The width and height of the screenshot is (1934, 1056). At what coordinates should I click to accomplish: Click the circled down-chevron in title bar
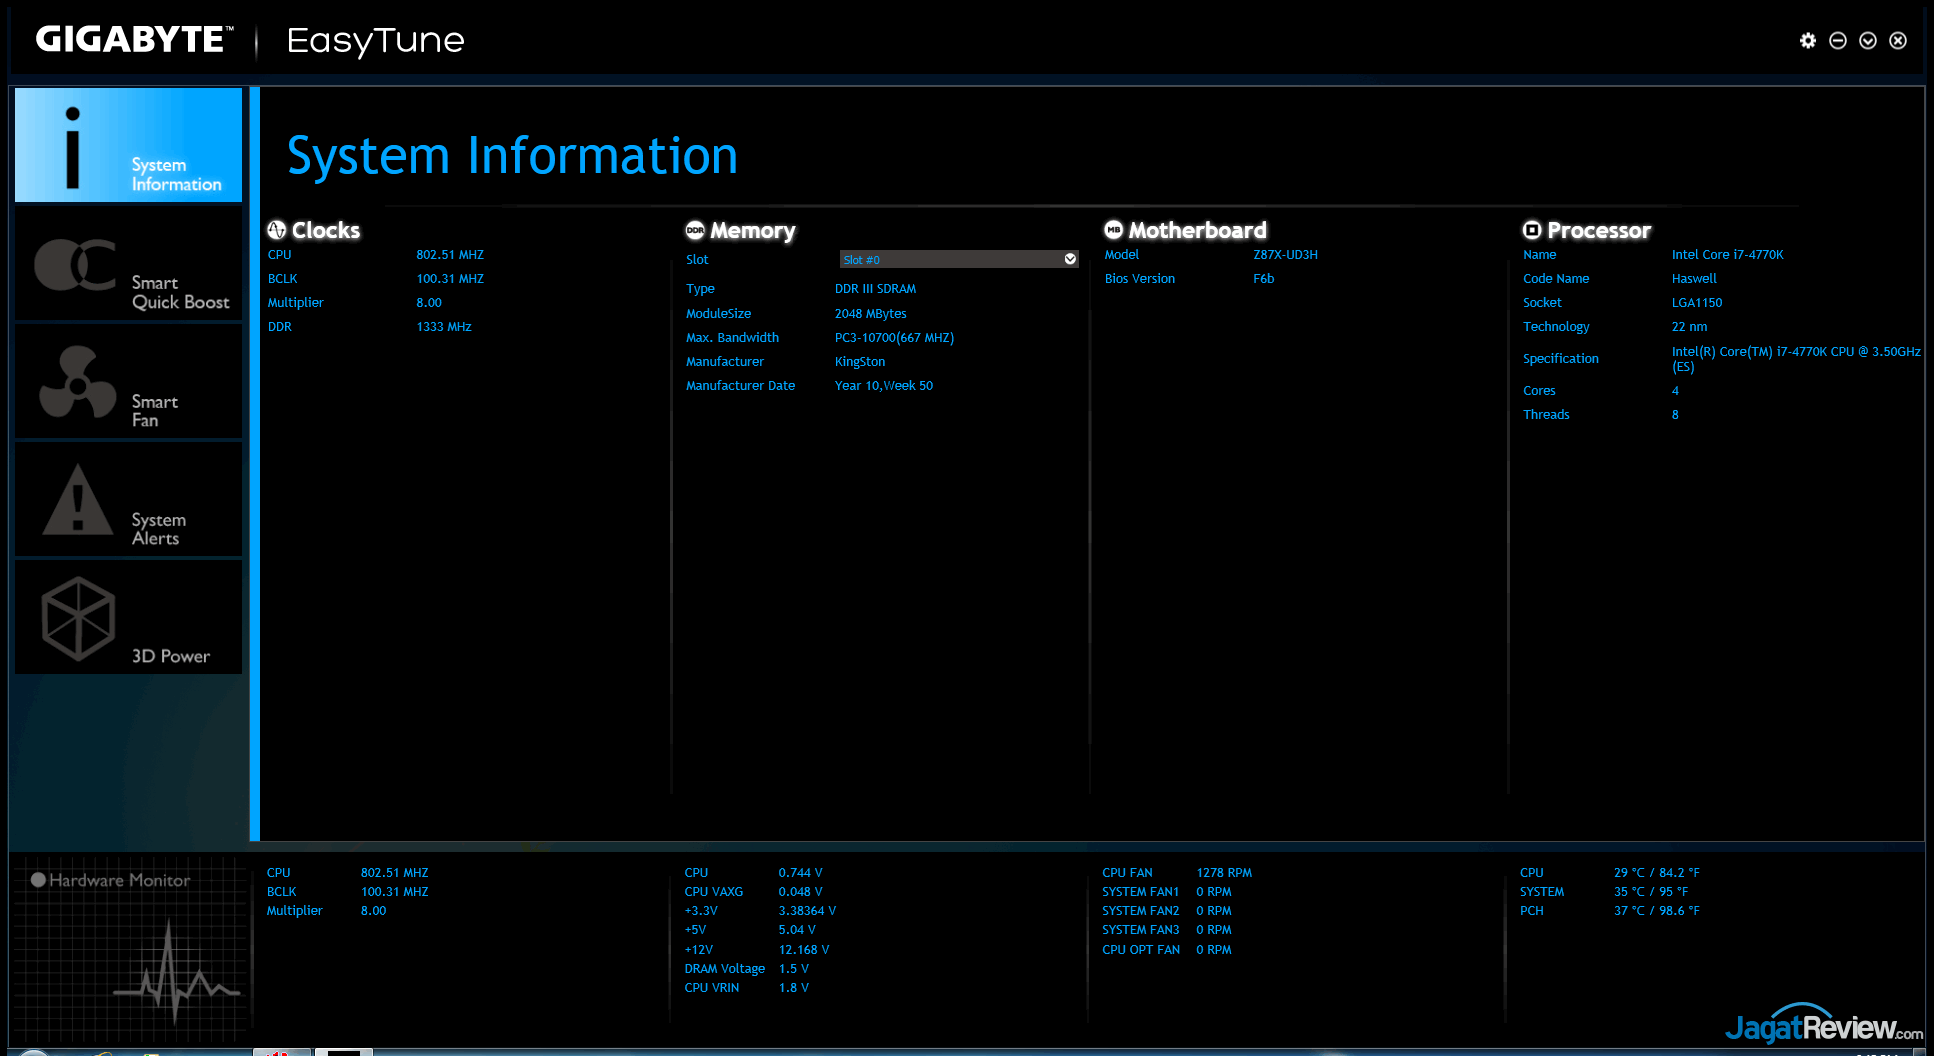[1867, 40]
